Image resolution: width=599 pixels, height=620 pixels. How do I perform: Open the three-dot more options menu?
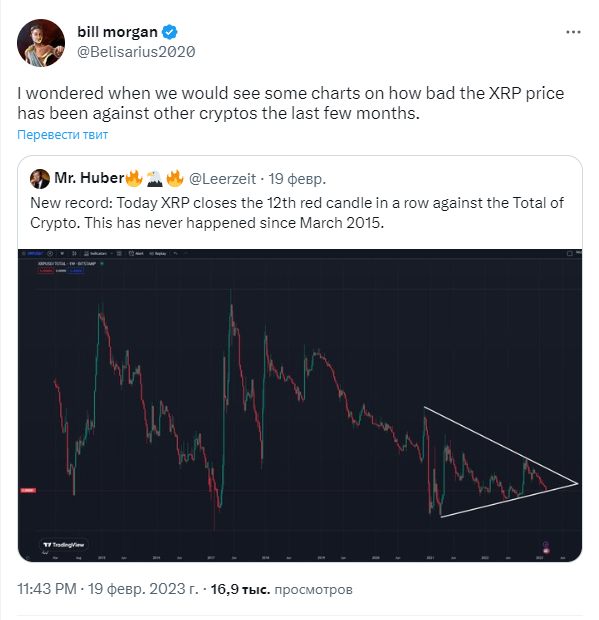tap(573, 32)
